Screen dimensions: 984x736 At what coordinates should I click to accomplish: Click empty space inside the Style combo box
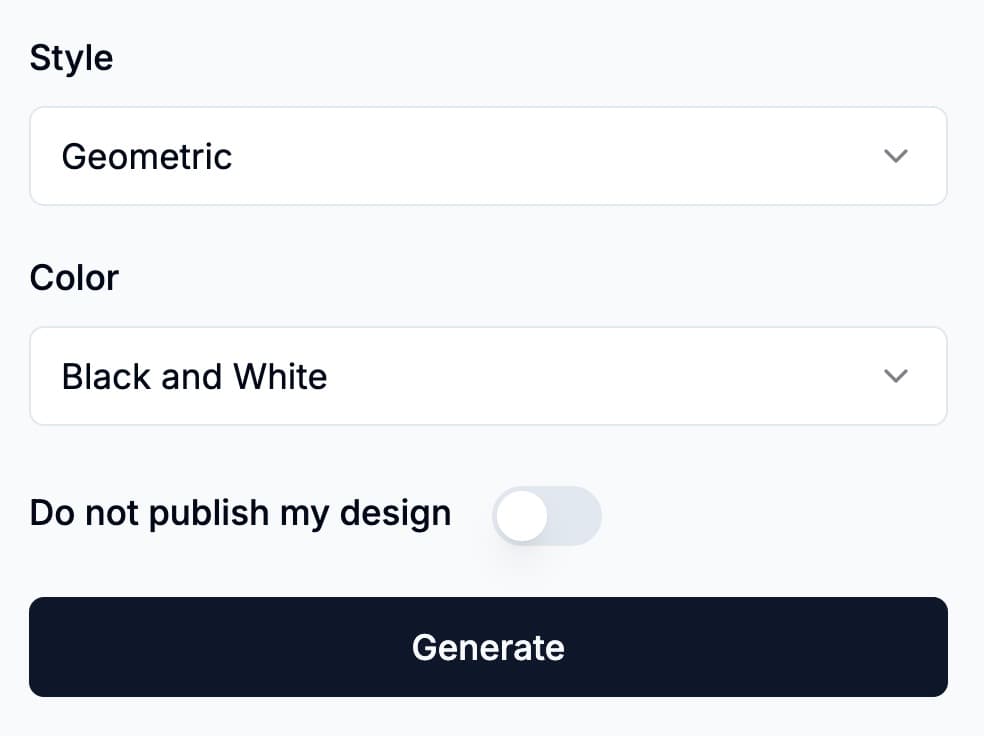(560, 156)
